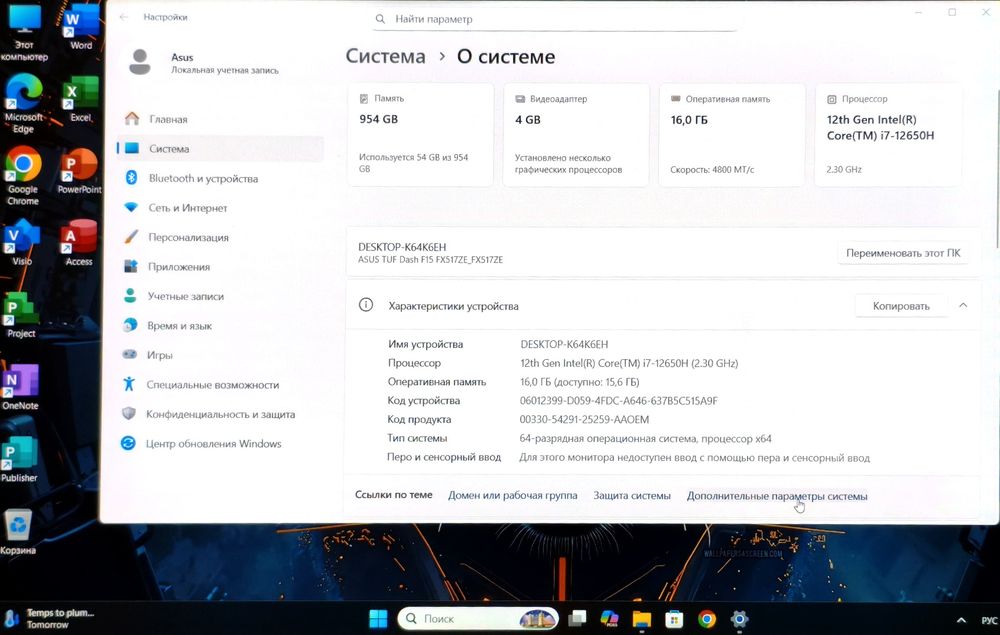This screenshot has height=635, width=1000.
Task: Open Word desktop shortcut
Action: (x=81, y=29)
